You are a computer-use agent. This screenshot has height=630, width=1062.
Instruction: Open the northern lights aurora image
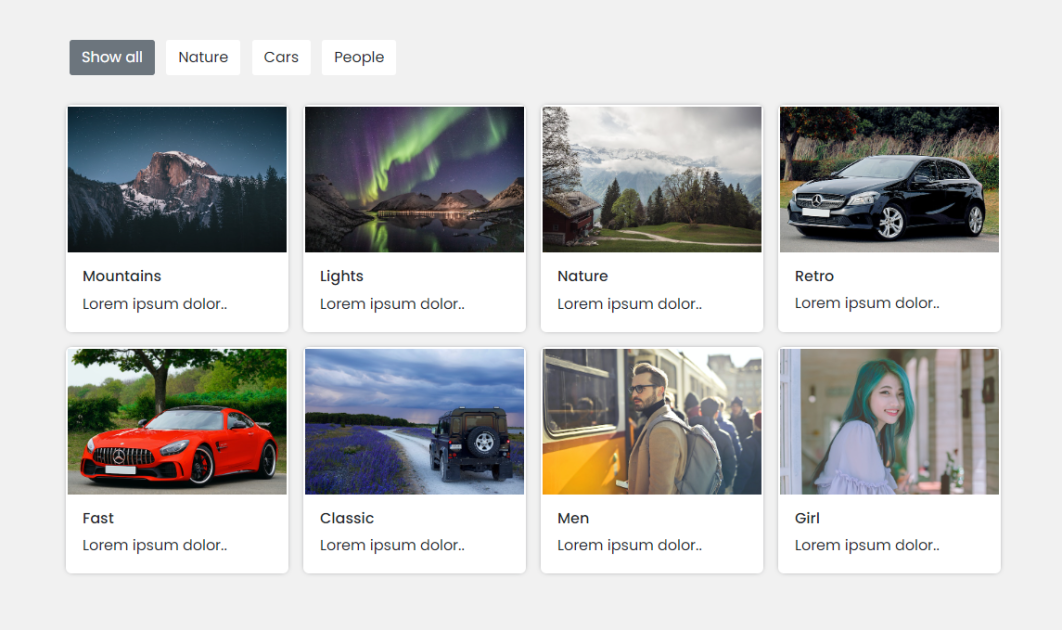click(415, 180)
